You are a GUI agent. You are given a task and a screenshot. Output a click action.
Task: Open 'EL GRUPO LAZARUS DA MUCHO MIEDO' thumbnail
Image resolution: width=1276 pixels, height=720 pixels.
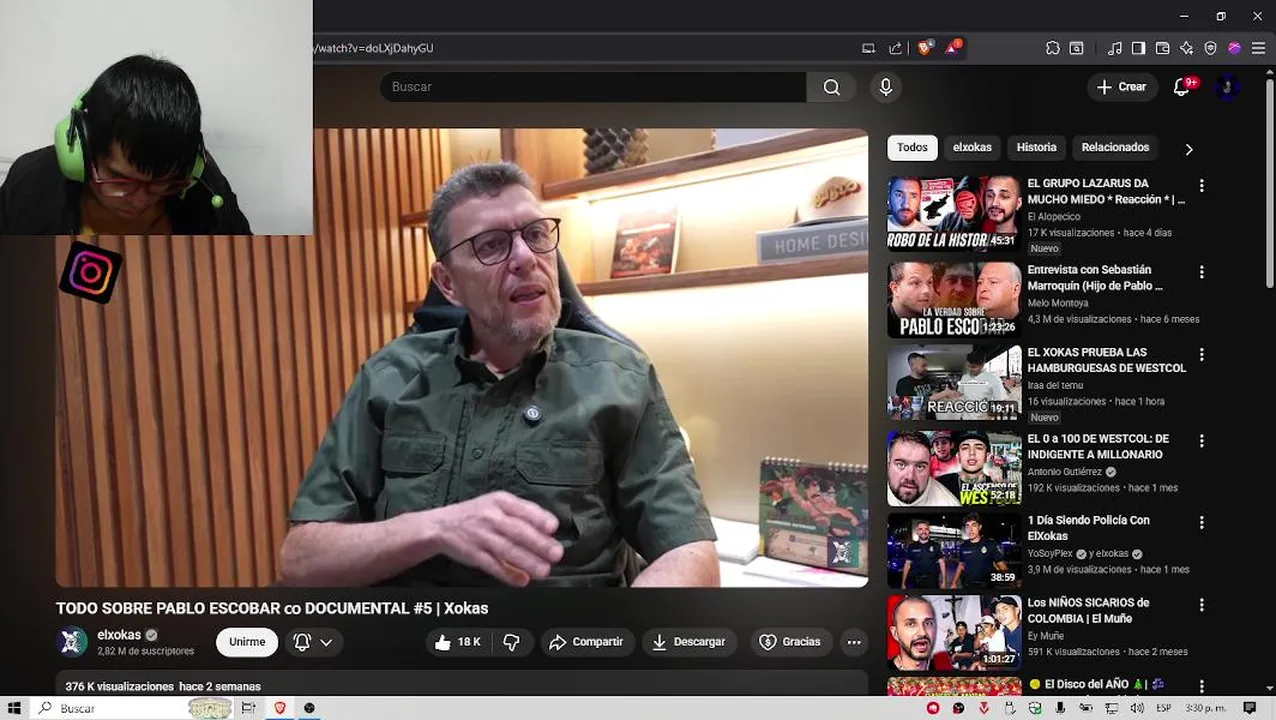(954, 213)
